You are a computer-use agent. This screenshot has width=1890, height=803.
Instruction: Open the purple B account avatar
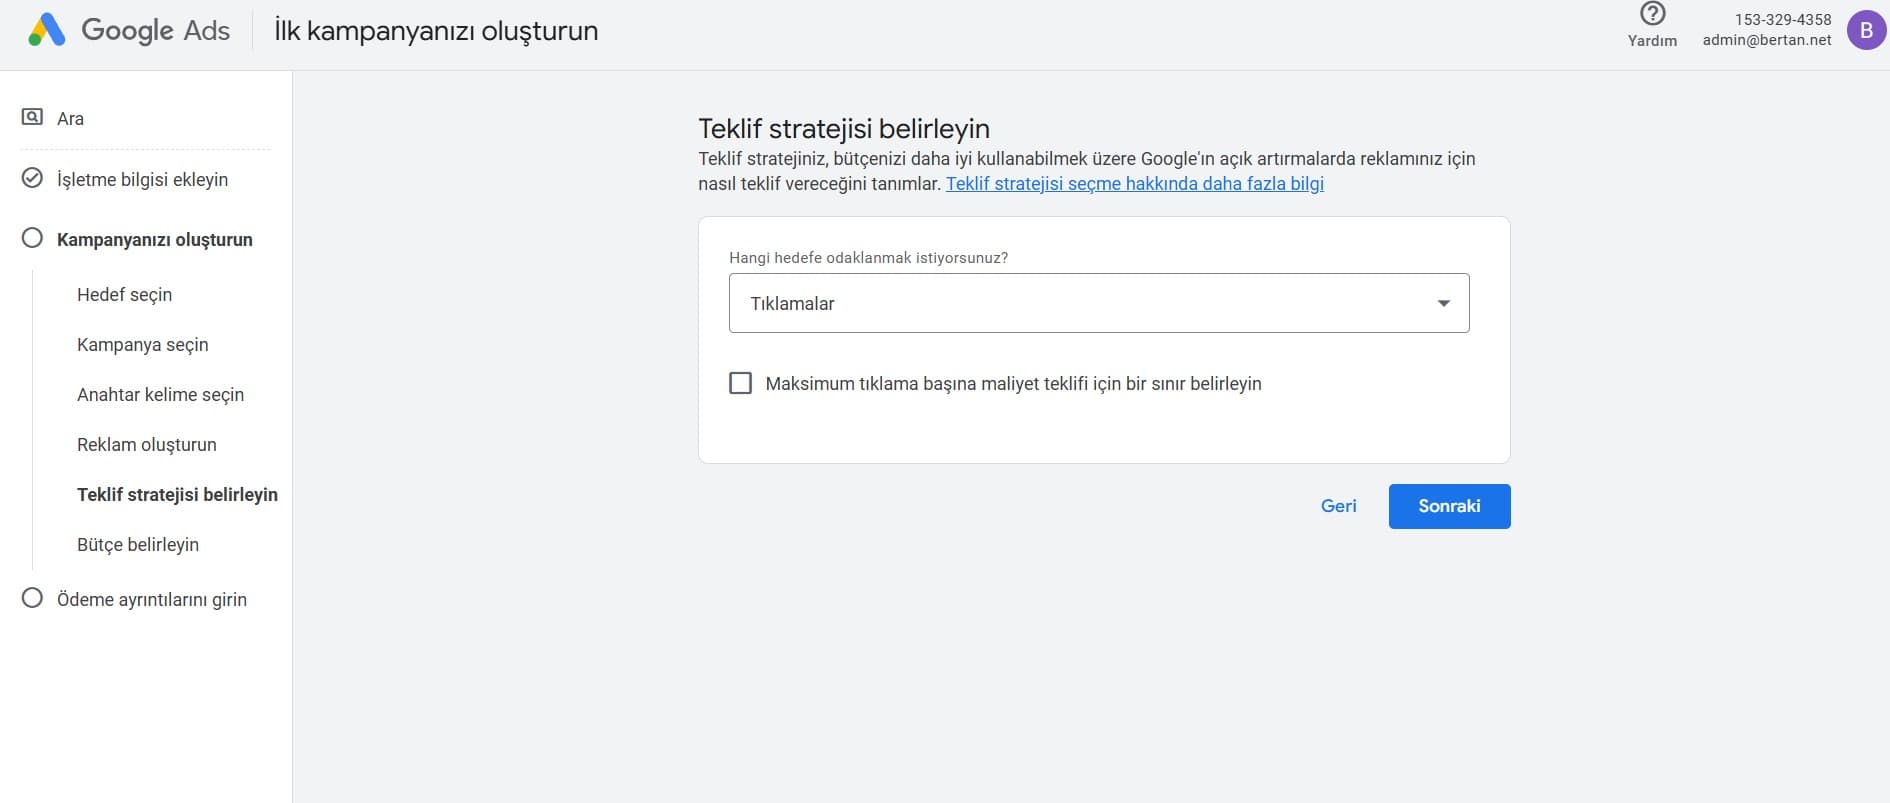point(1866,30)
